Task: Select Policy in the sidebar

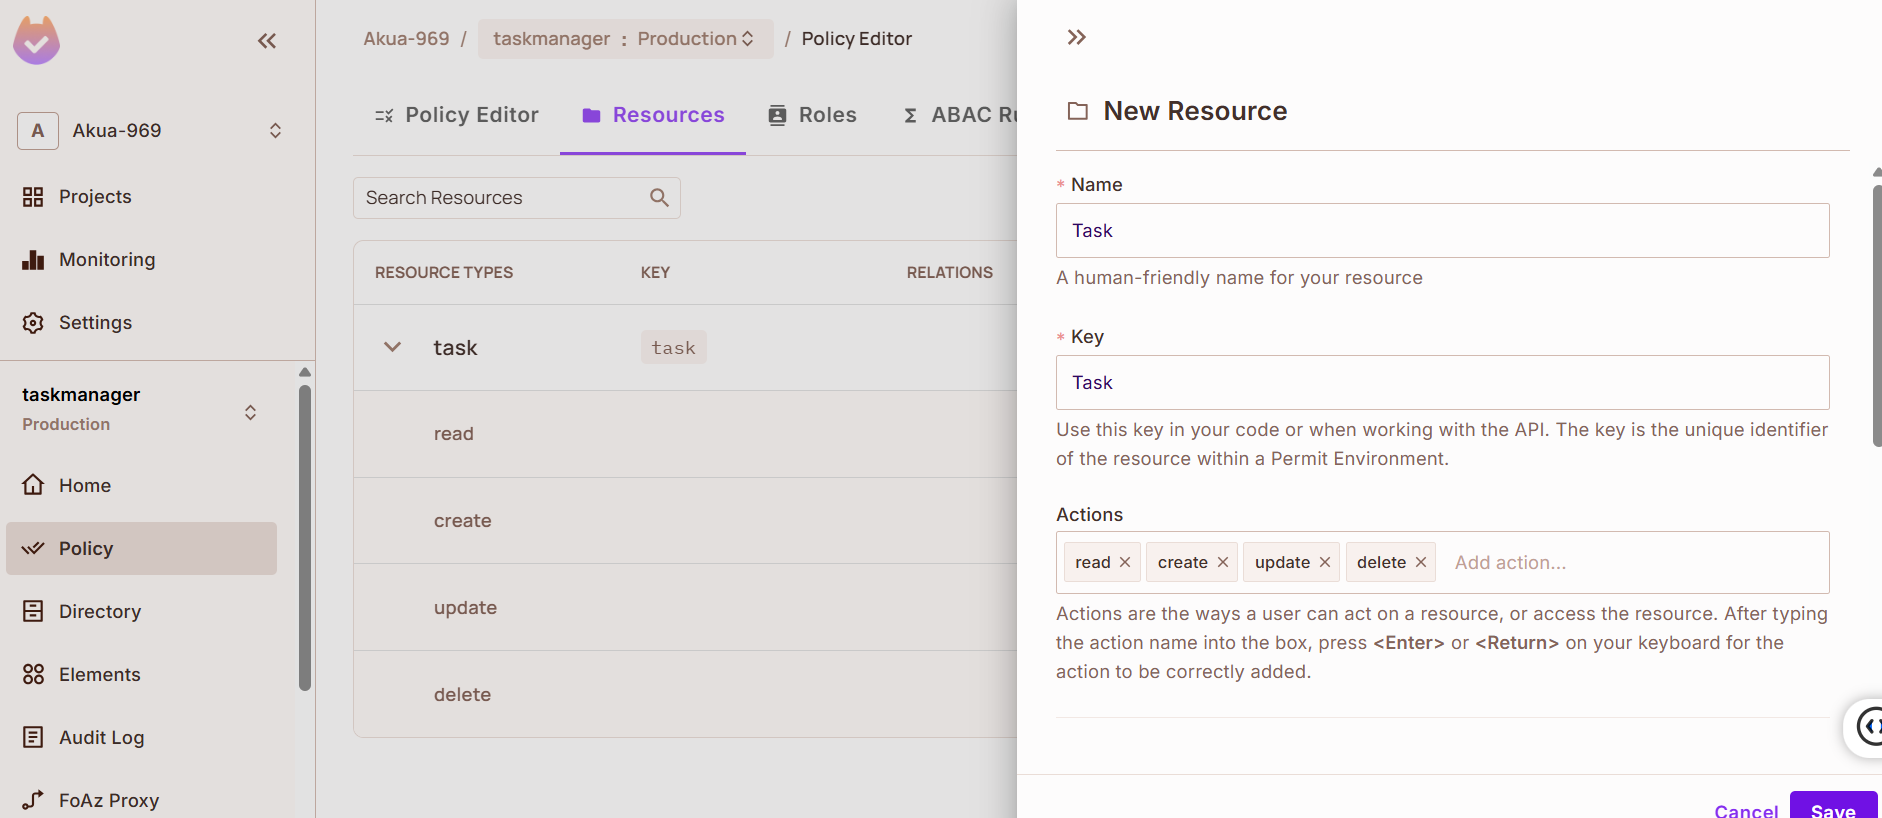Action: [x=141, y=548]
